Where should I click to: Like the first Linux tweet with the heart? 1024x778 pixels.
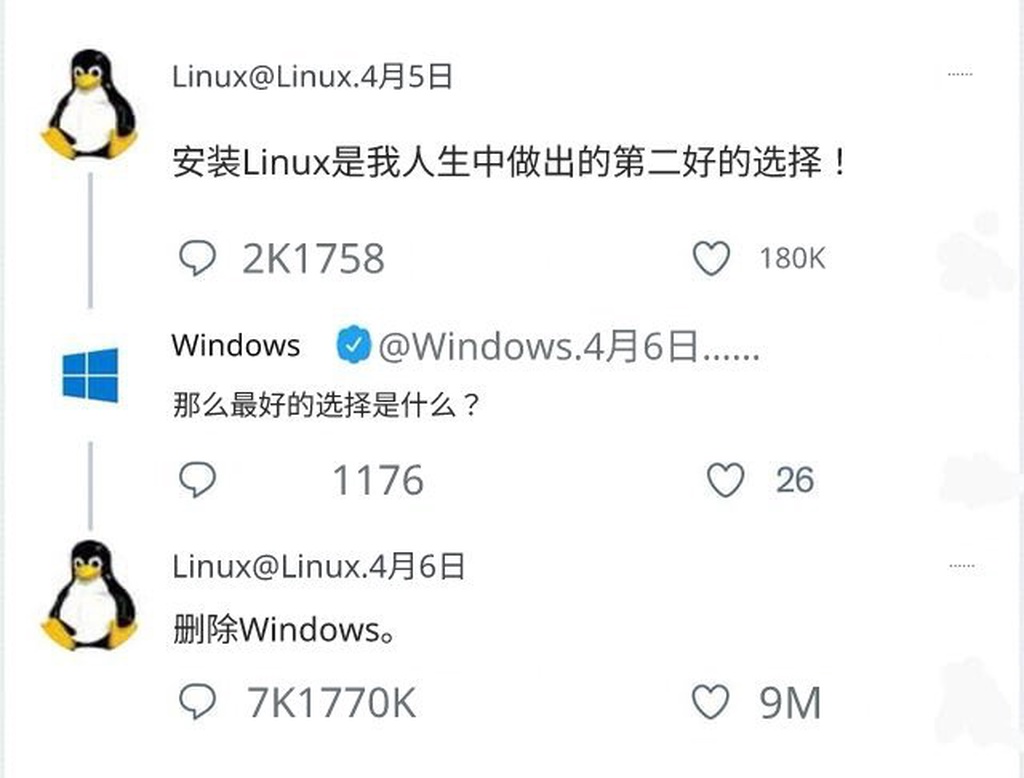[x=711, y=258]
